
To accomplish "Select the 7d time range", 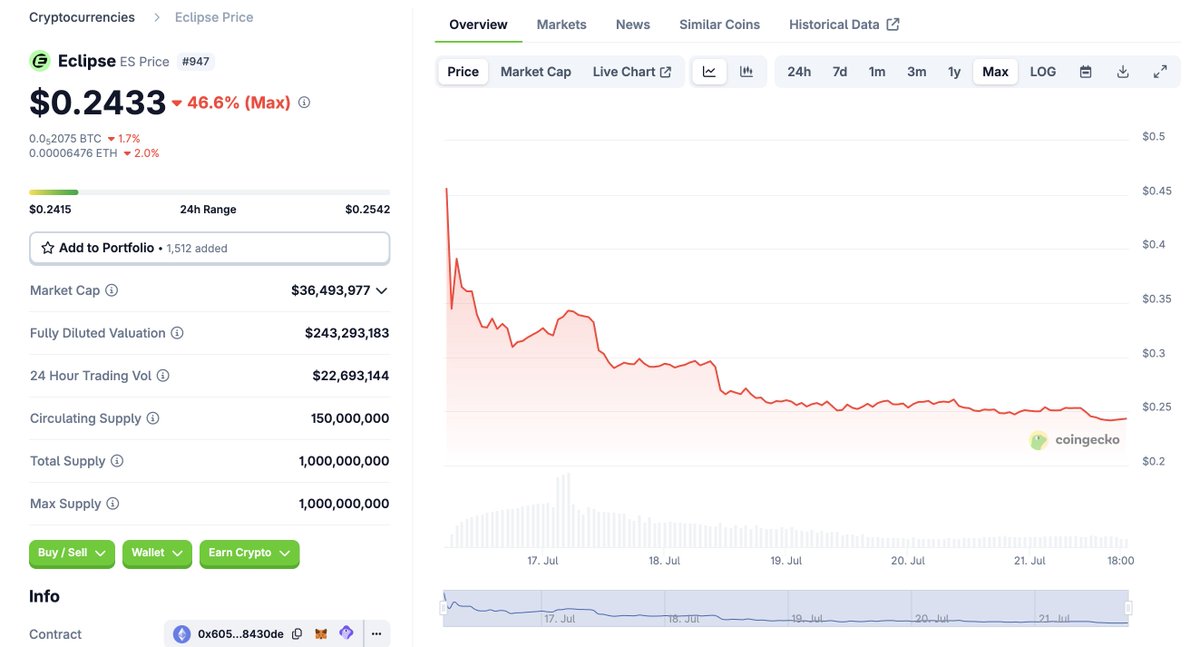I will [x=840, y=72].
